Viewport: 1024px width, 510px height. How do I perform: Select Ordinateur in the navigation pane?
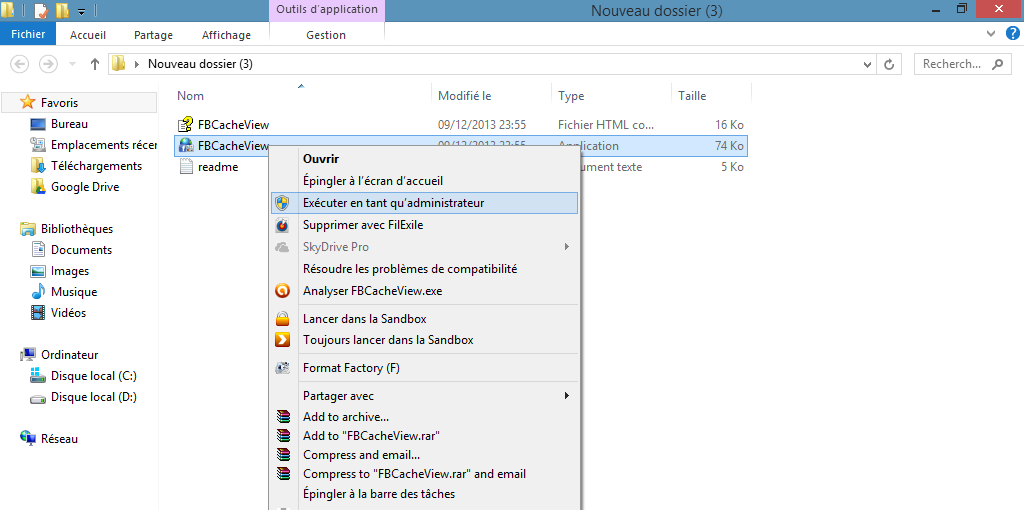[x=70, y=355]
